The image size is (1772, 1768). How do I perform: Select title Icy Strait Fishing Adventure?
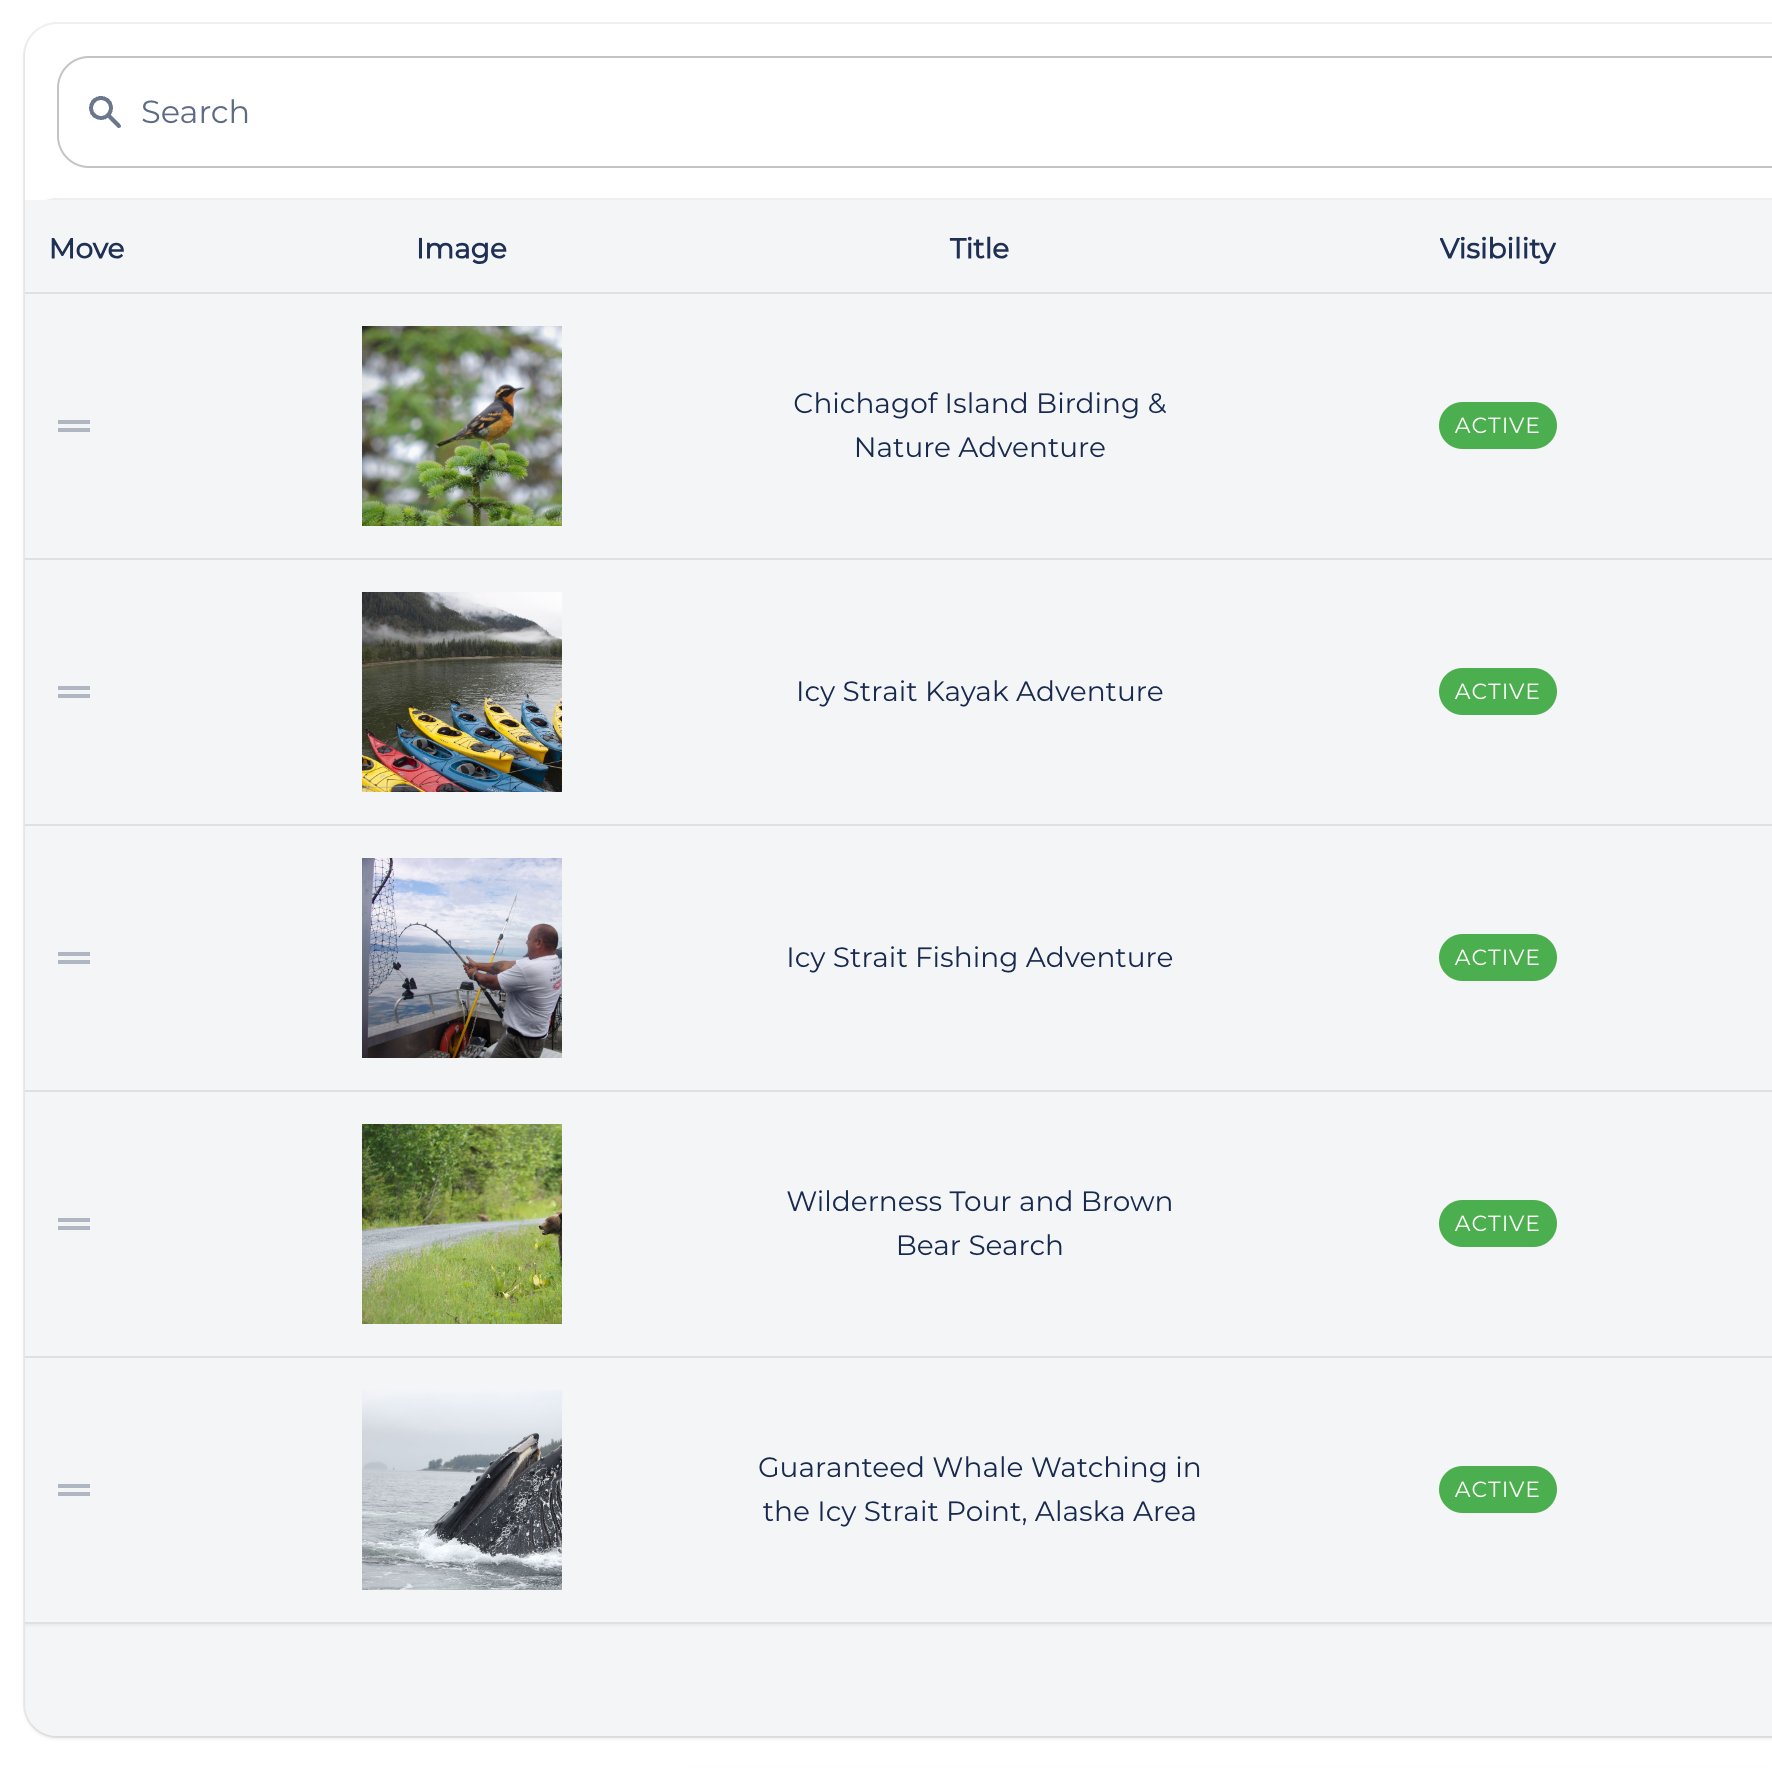(x=980, y=958)
